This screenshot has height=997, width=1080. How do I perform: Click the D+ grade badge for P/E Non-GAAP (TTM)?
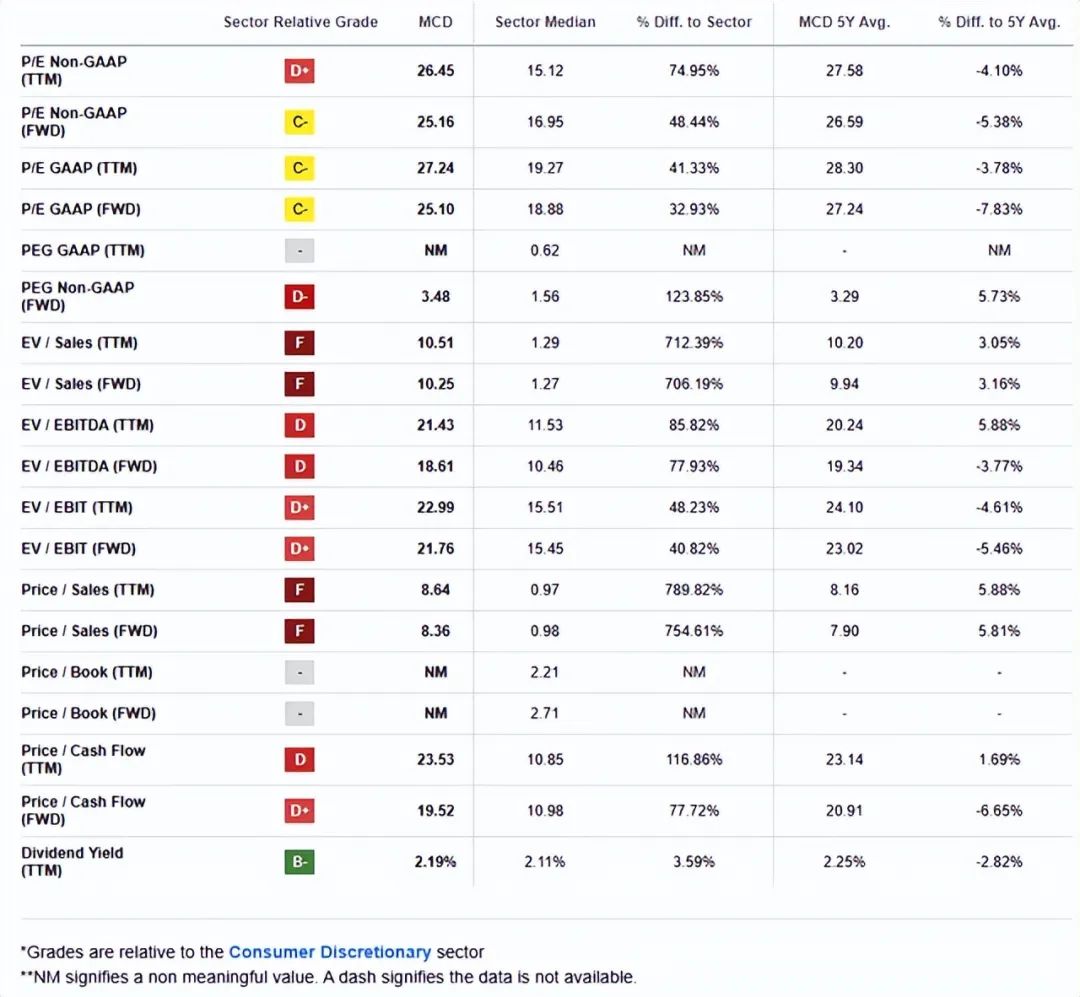(299, 71)
